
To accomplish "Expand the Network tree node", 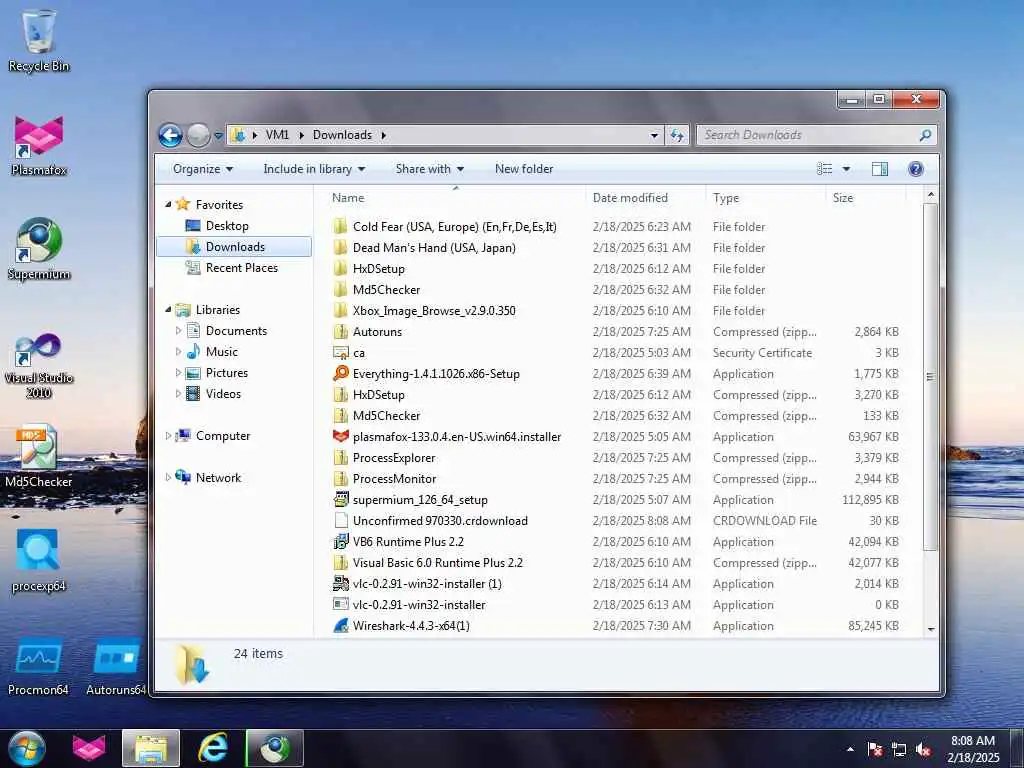I will [168, 477].
